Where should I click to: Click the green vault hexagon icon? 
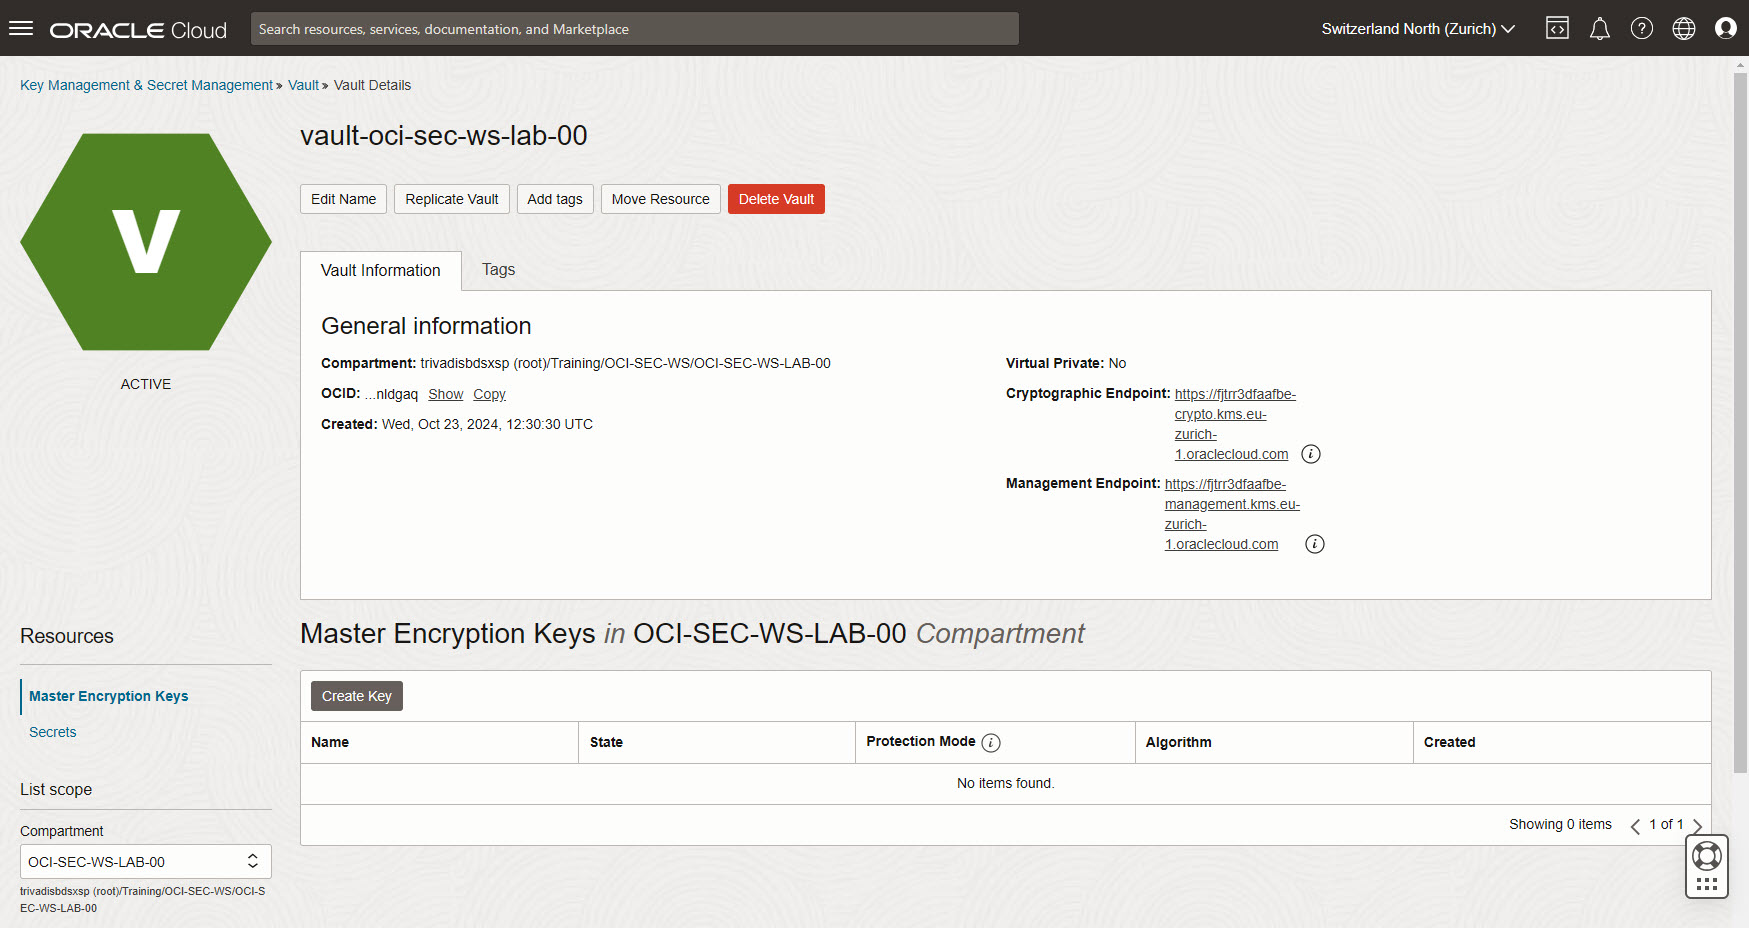point(146,242)
